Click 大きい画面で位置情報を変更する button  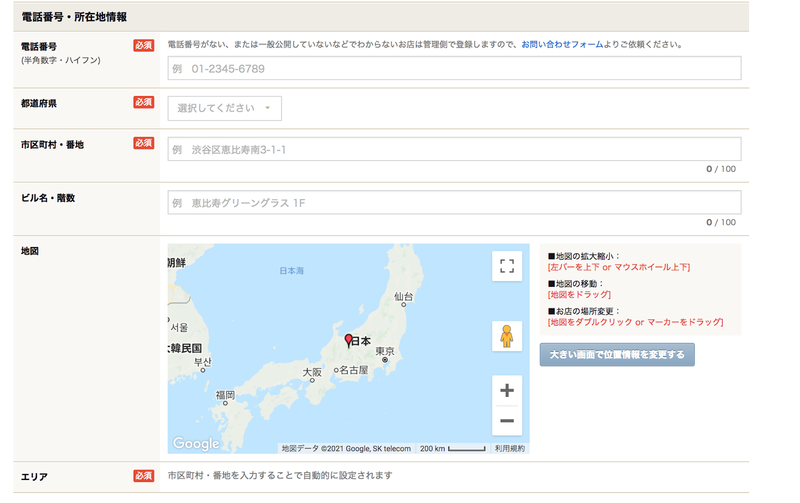click(617, 355)
